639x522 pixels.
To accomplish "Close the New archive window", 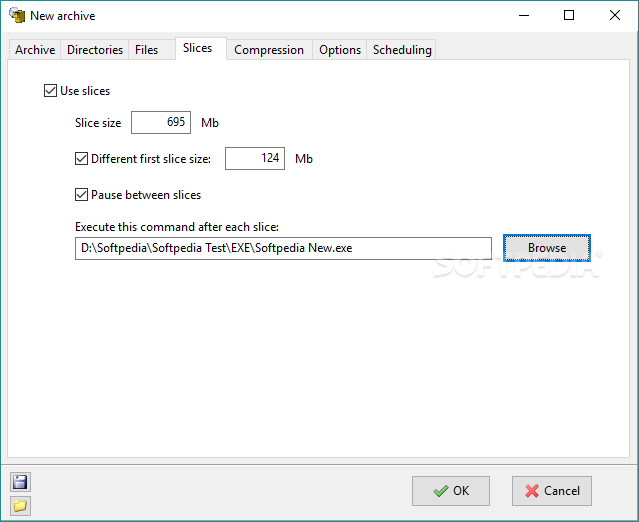I will pyautogui.click(x=615, y=15).
